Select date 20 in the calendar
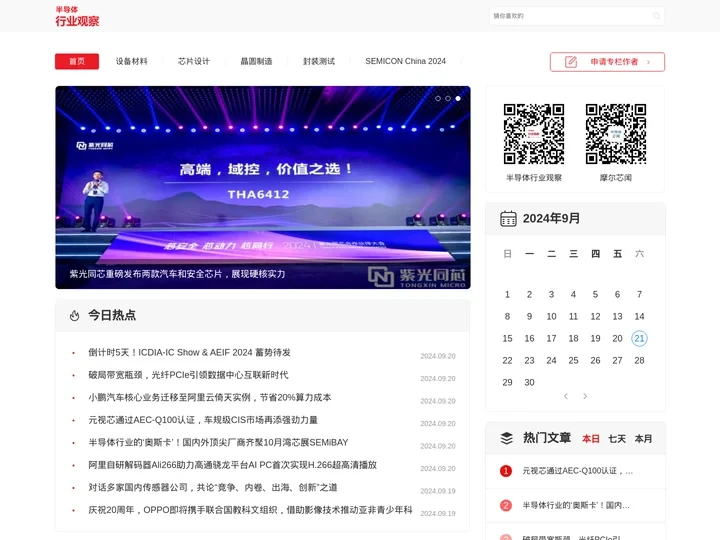Screen dimensions: 720x540 pos(617,338)
